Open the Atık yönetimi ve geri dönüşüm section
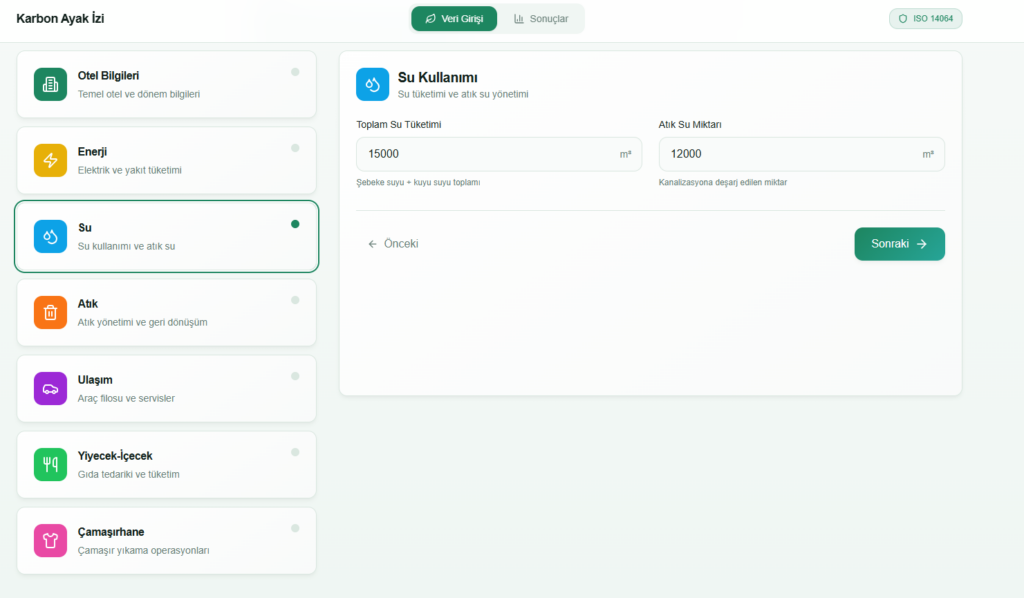The height and width of the screenshot is (598, 1024). [x=142, y=322]
